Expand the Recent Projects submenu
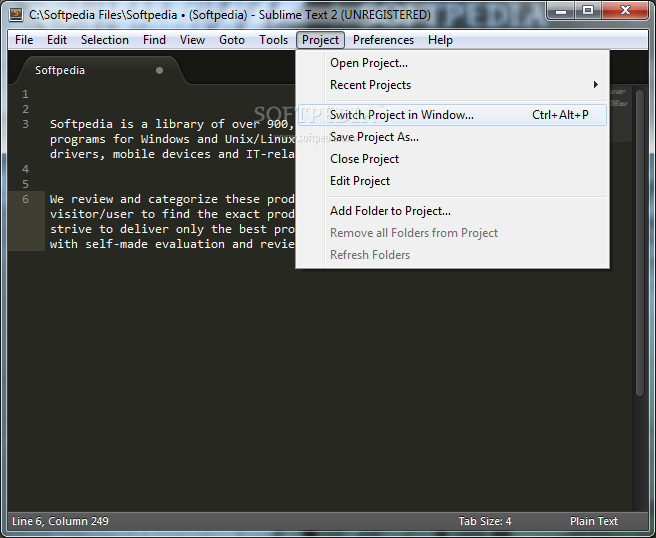Viewport: 656px width, 538px height. 452,85
